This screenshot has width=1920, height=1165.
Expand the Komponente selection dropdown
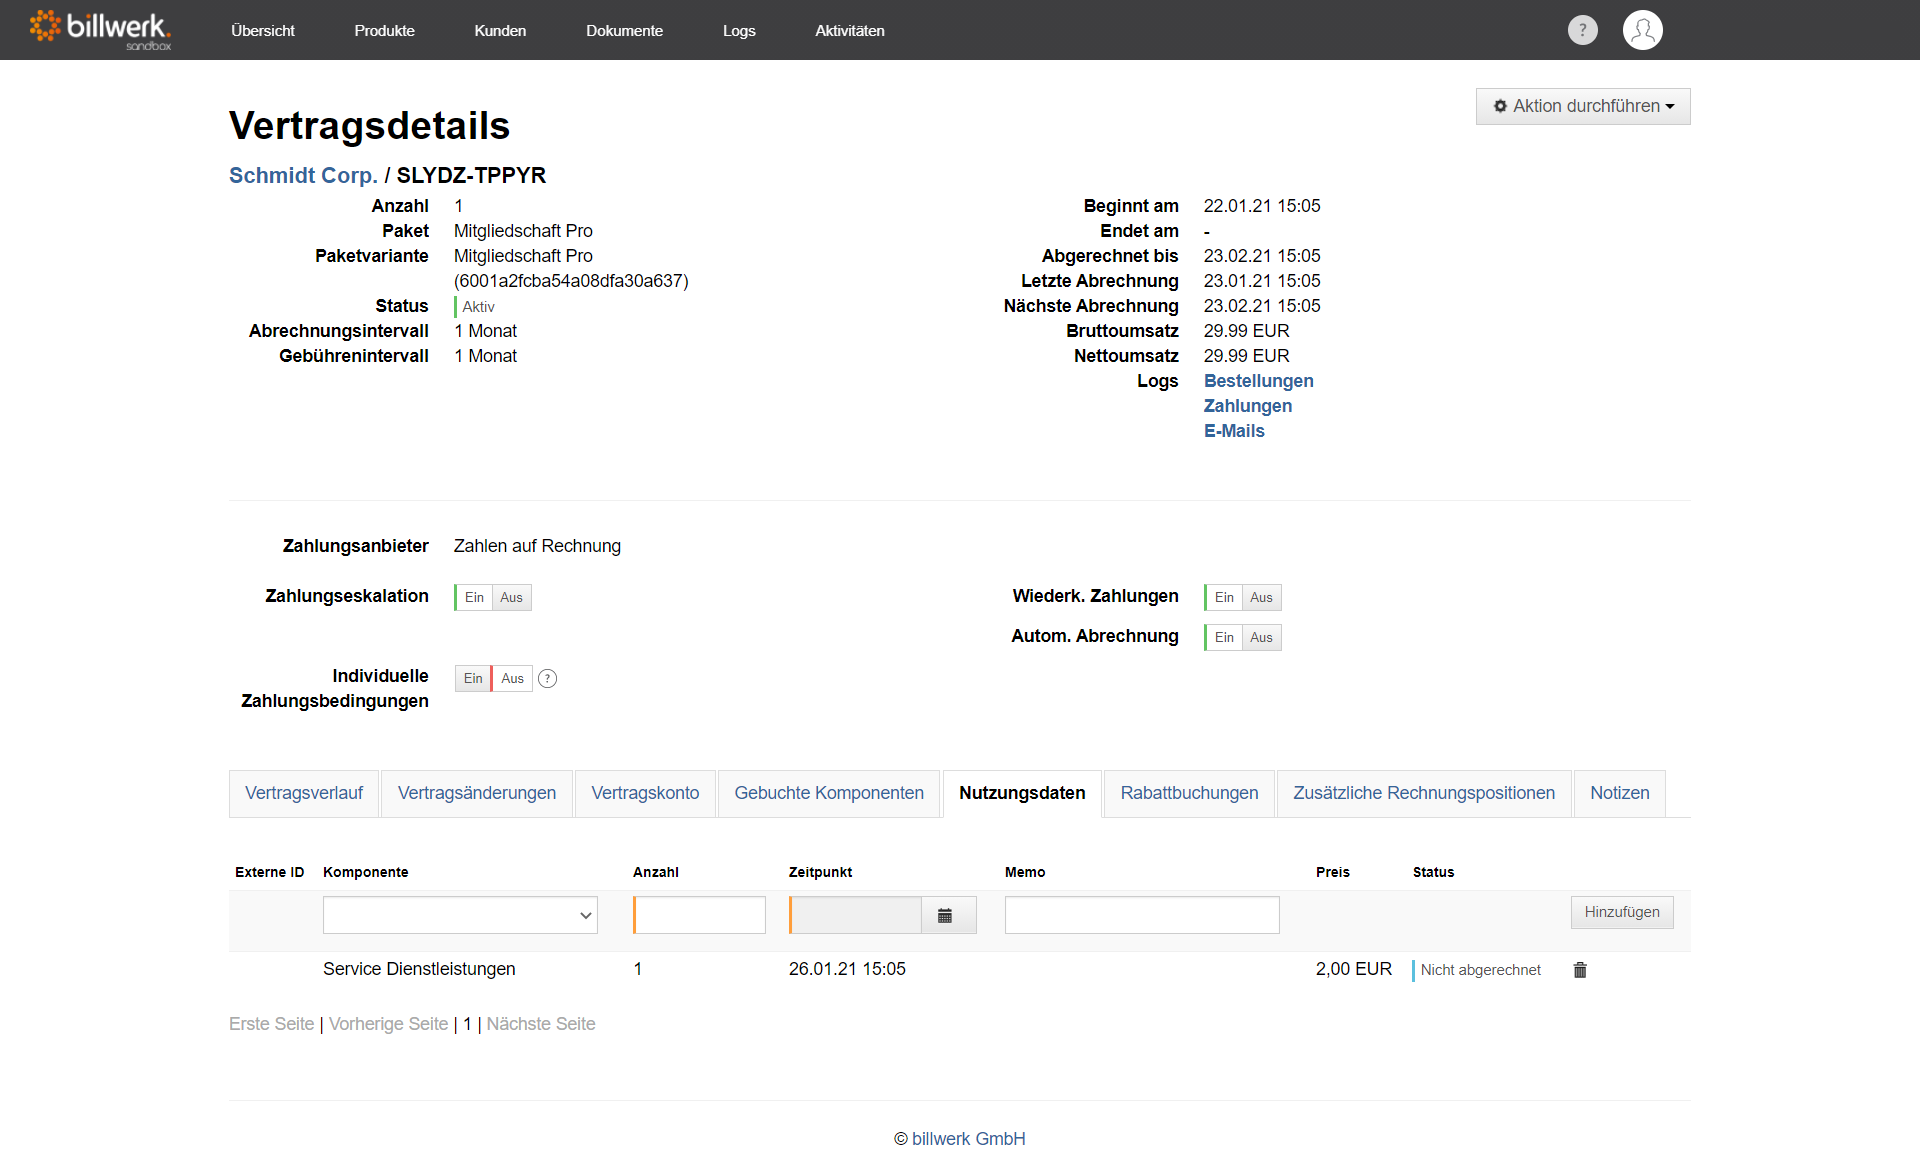460,915
